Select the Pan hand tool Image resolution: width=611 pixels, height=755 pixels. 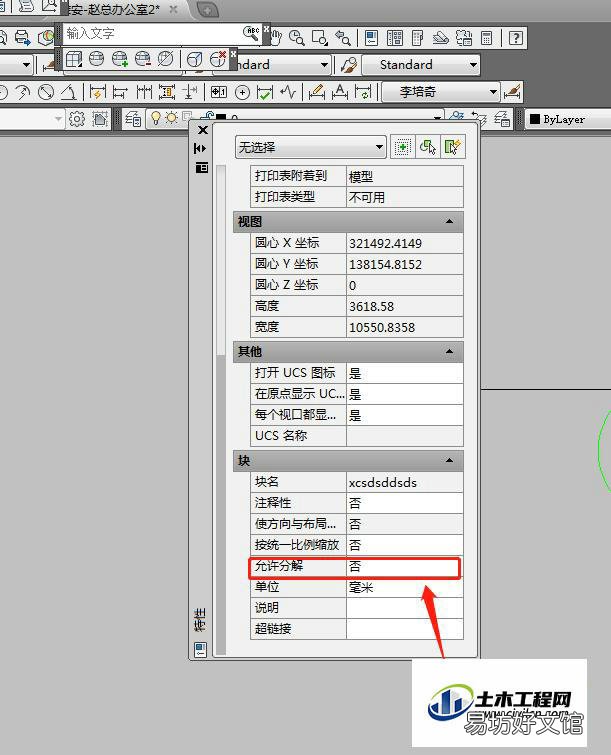(276, 38)
